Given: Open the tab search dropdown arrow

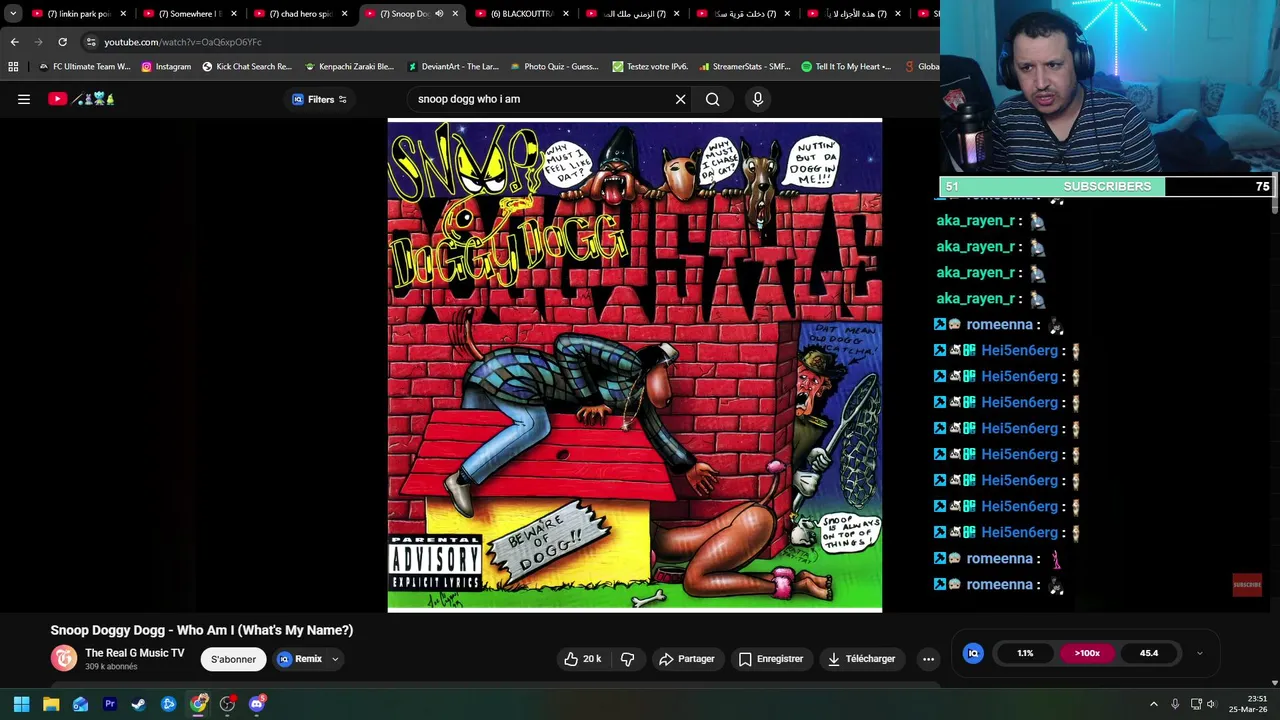Looking at the screenshot, I should (x=13, y=14).
